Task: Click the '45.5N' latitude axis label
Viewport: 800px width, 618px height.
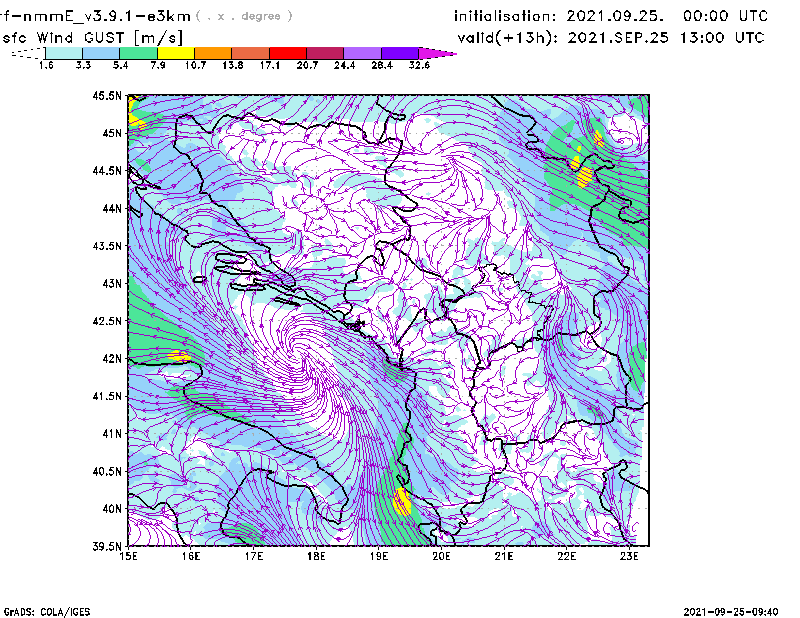Action: point(107,96)
